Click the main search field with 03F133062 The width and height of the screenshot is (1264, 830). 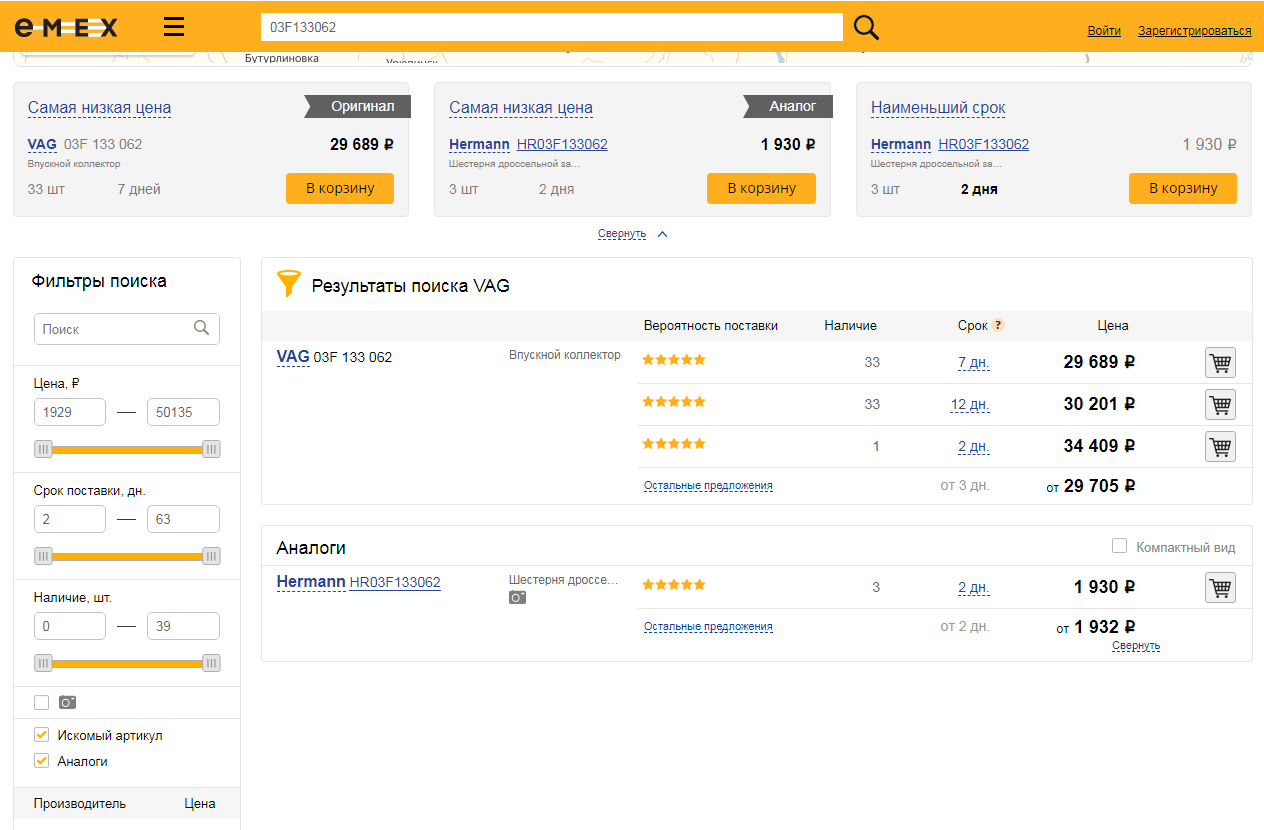551,27
